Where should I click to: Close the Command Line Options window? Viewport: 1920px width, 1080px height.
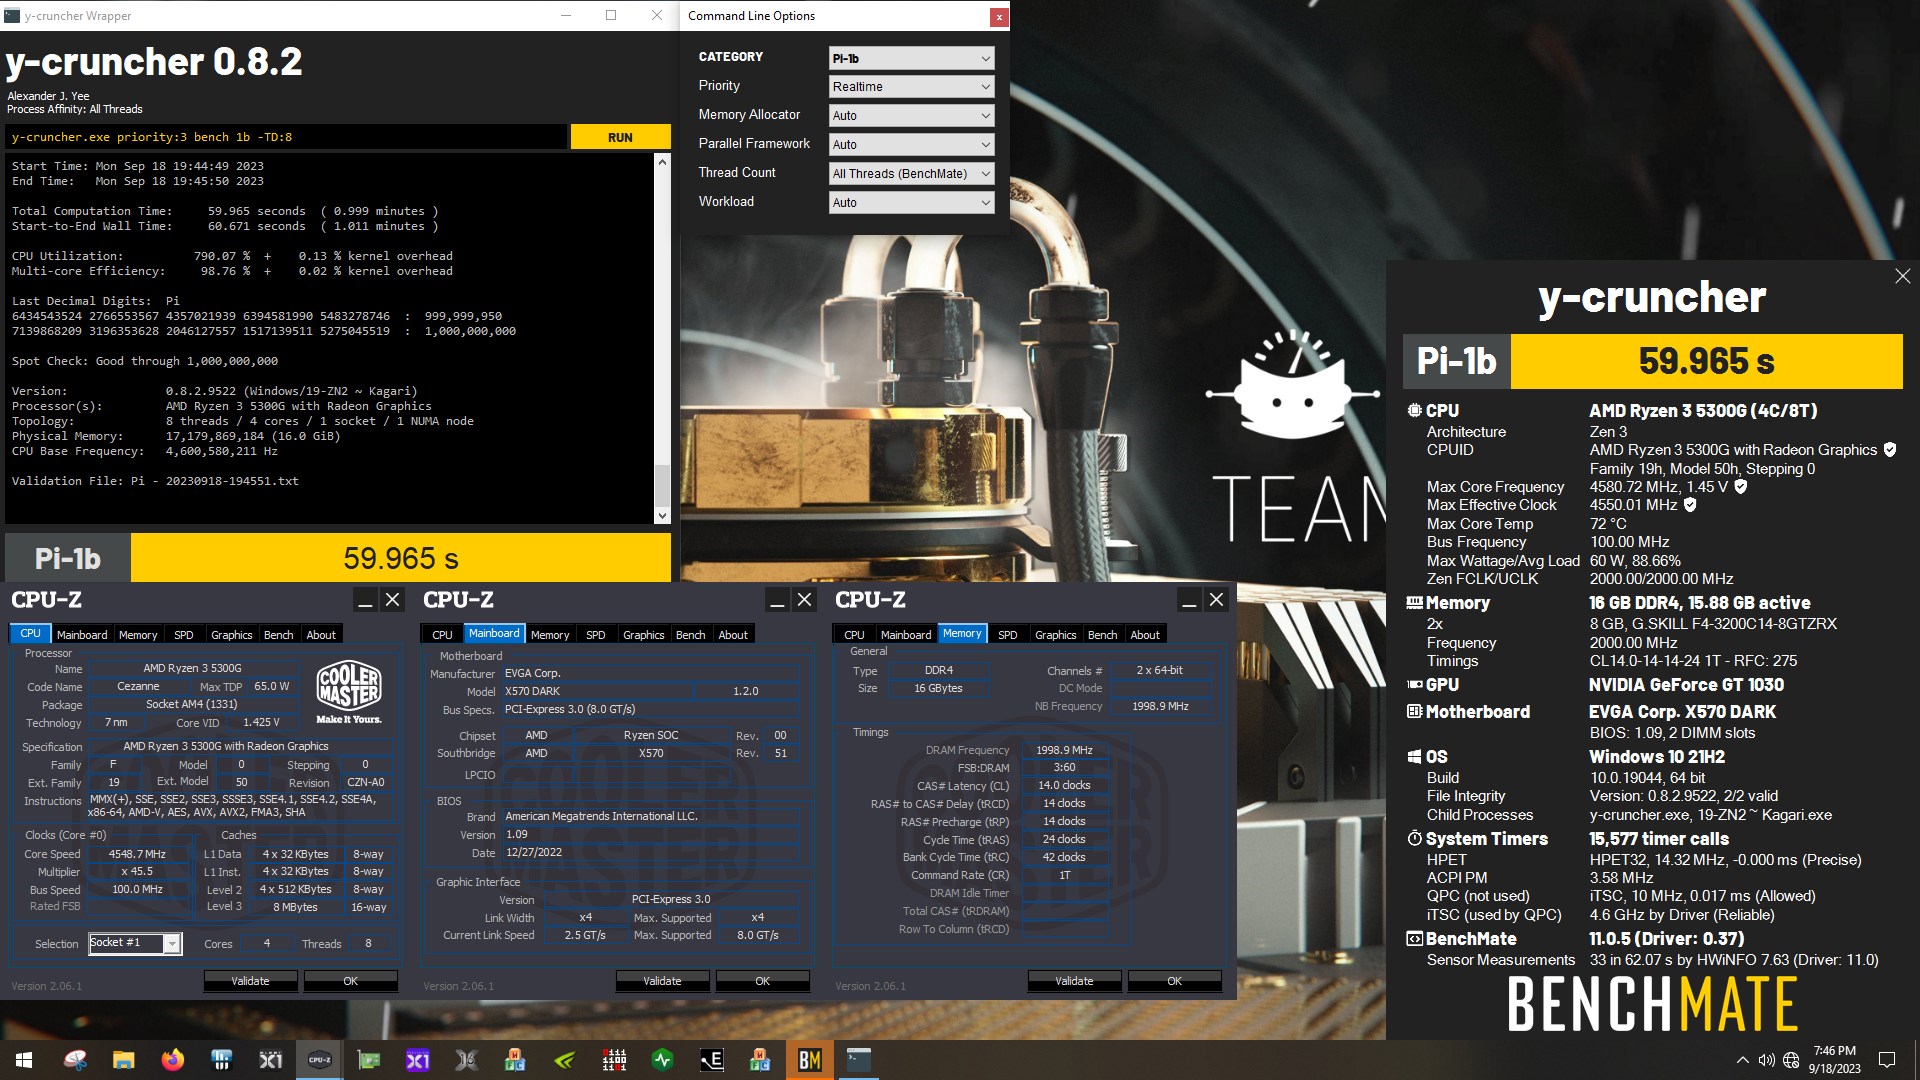(998, 16)
